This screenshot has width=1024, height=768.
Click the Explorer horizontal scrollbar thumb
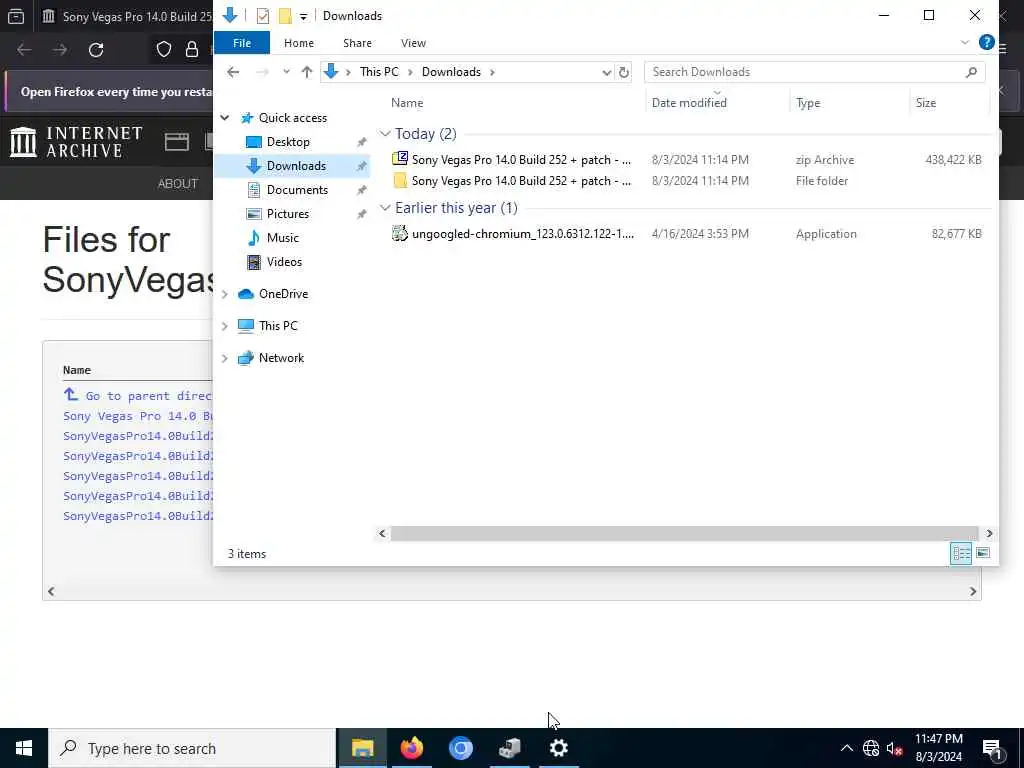pyautogui.click(x=684, y=534)
